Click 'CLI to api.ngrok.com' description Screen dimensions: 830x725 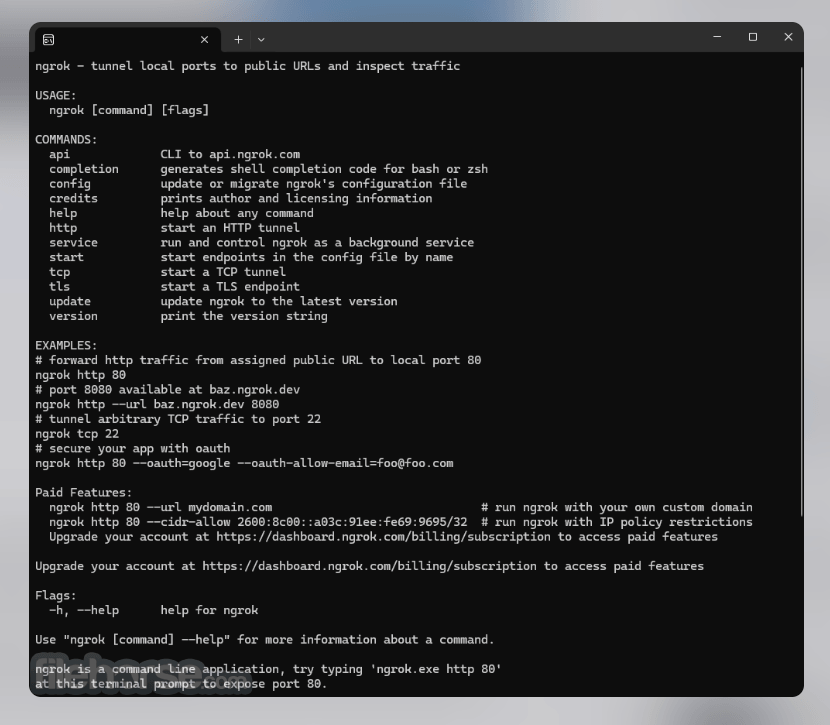[x=230, y=155]
